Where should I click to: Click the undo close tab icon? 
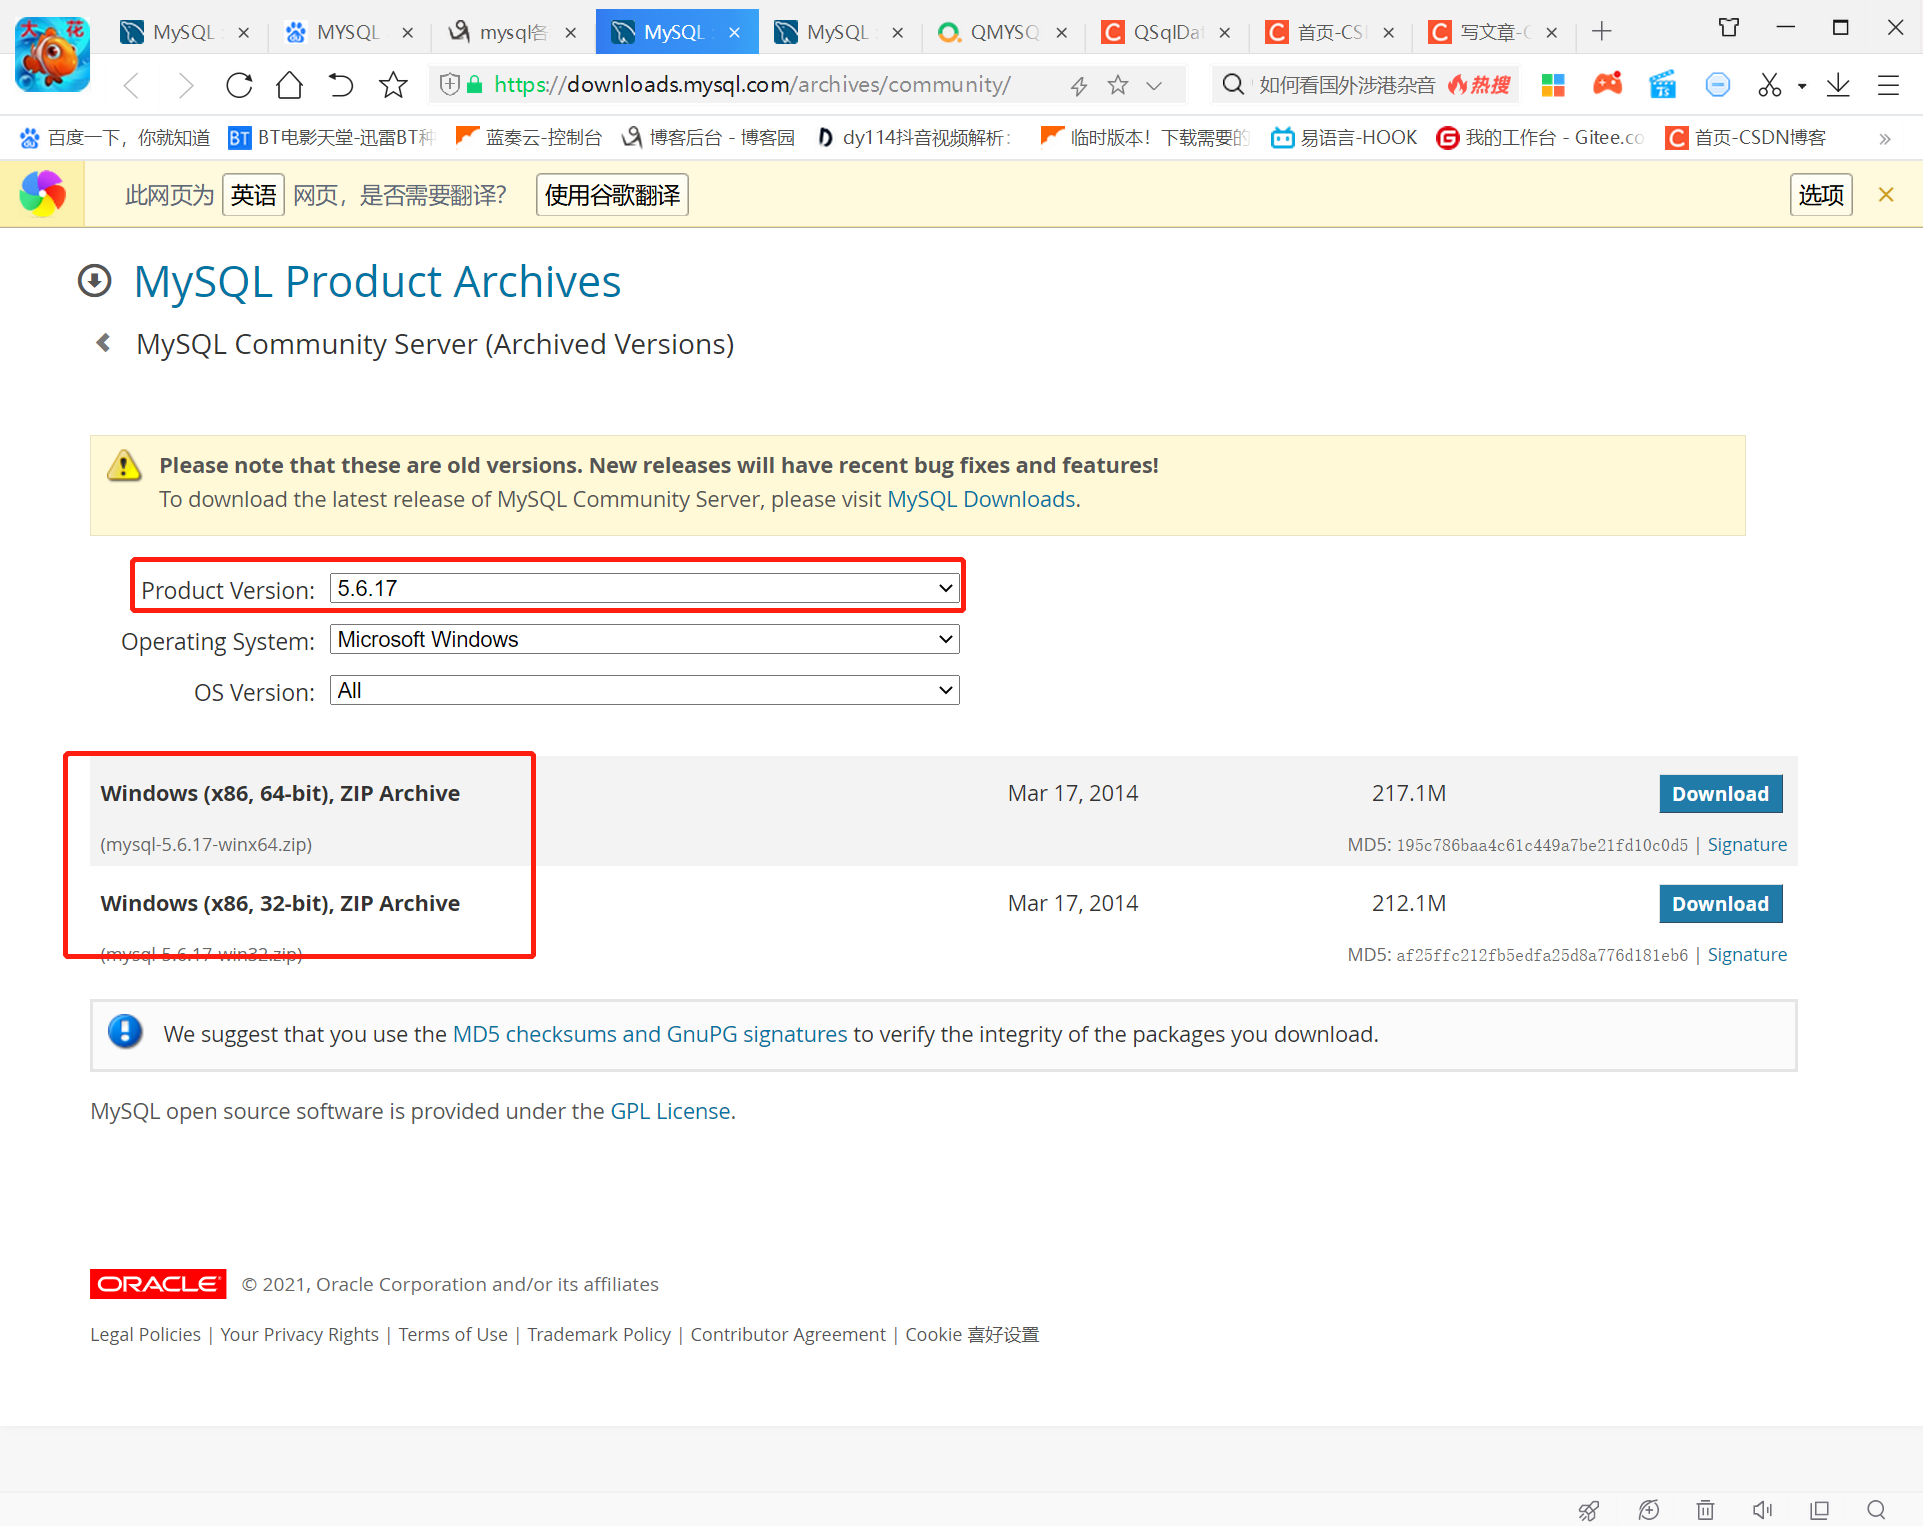(x=341, y=86)
